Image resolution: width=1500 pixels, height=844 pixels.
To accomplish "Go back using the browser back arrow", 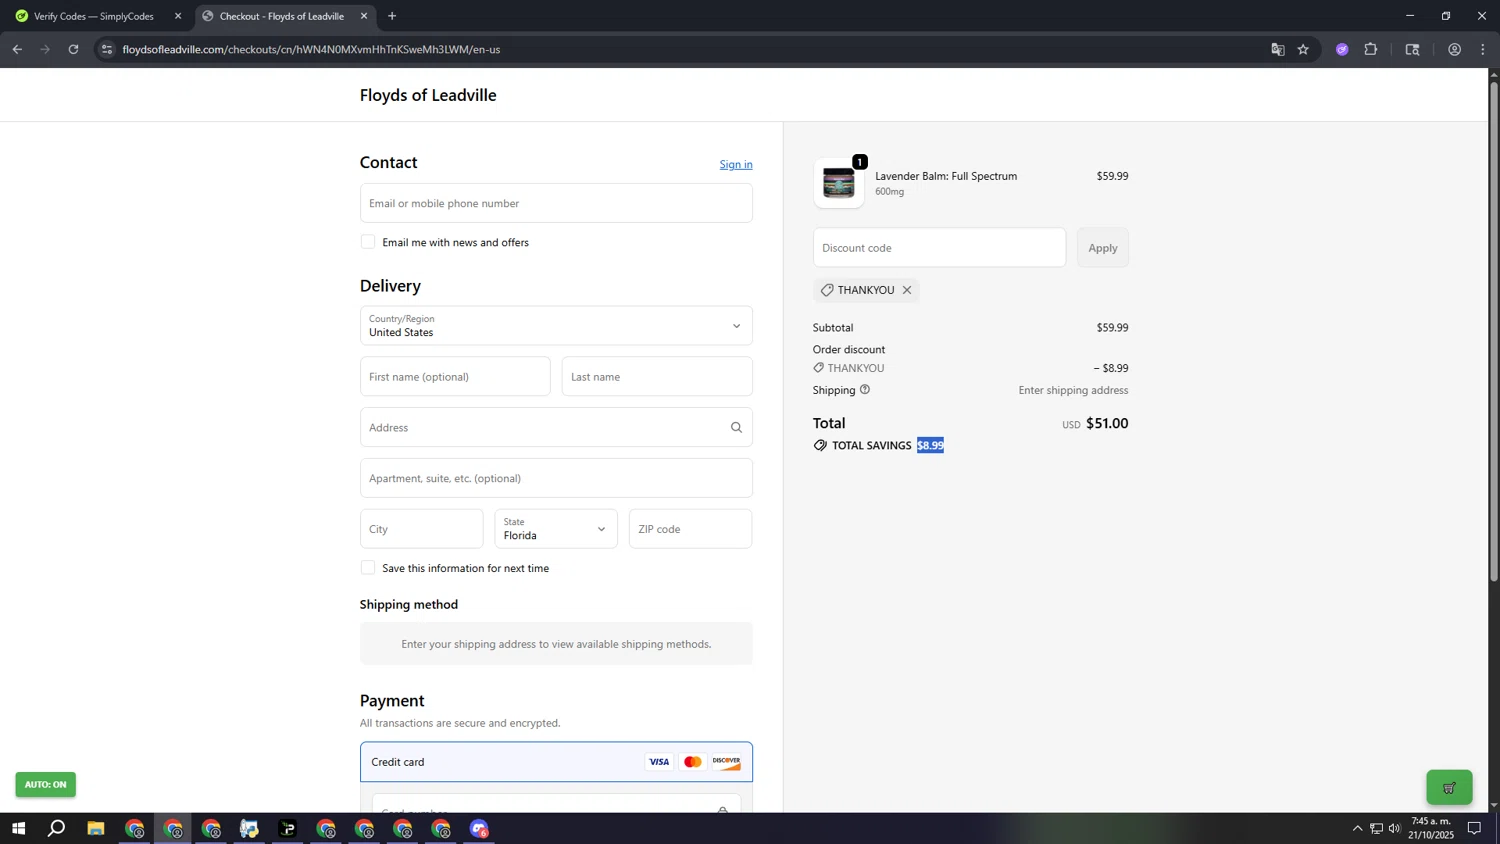I will tap(17, 49).
